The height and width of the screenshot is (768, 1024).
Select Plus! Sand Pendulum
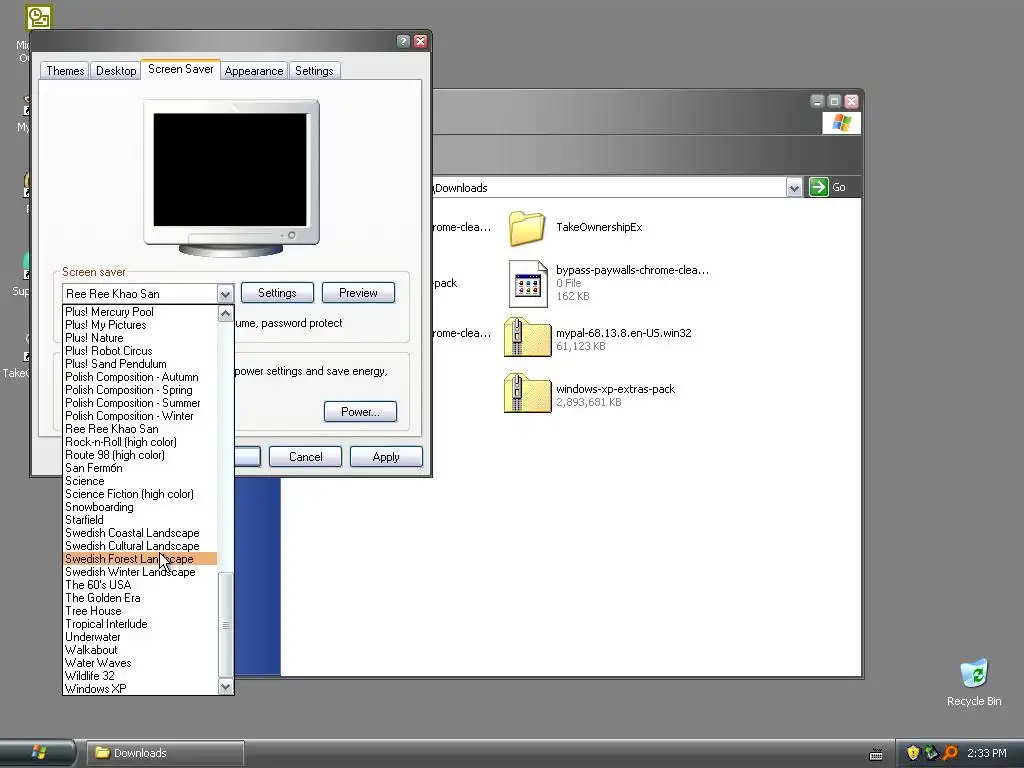(x=140, y=364)
